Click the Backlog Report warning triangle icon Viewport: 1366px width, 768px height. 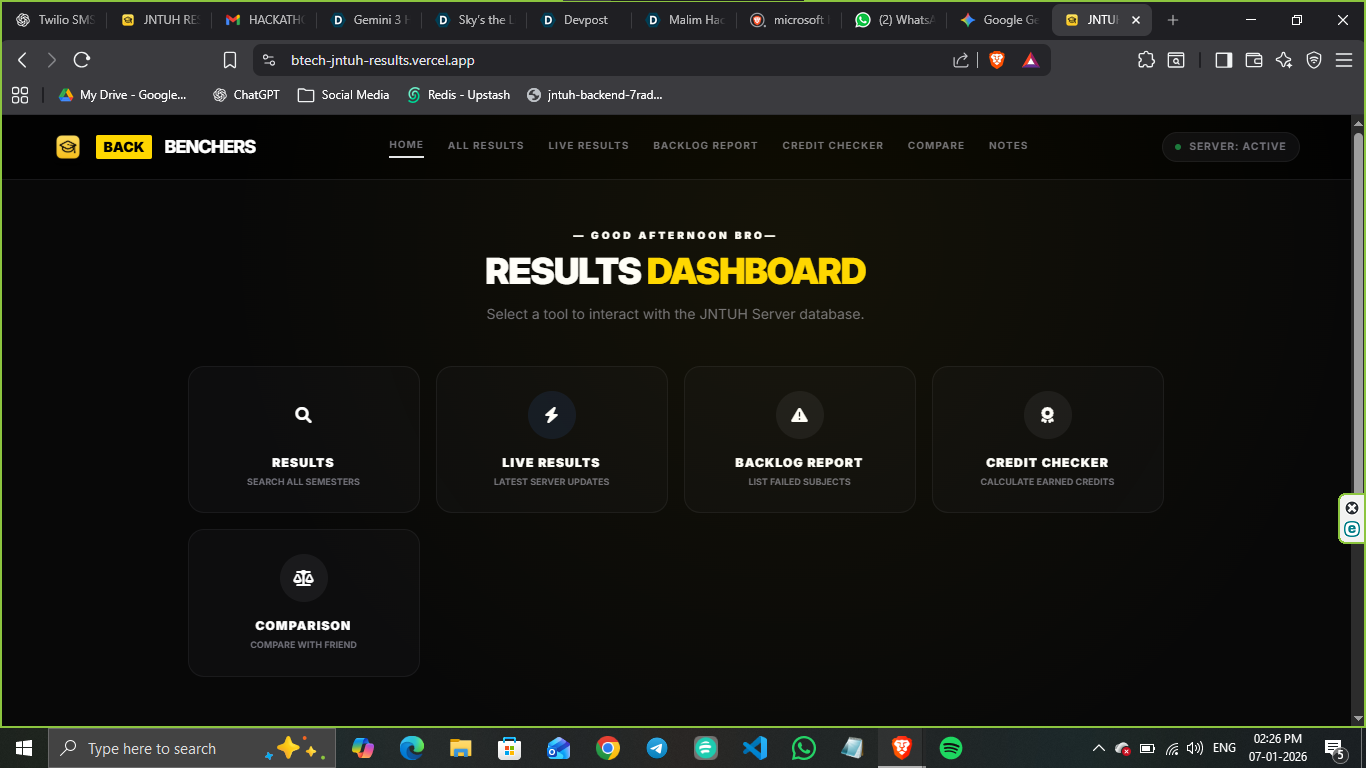click(x=800, y=415)
